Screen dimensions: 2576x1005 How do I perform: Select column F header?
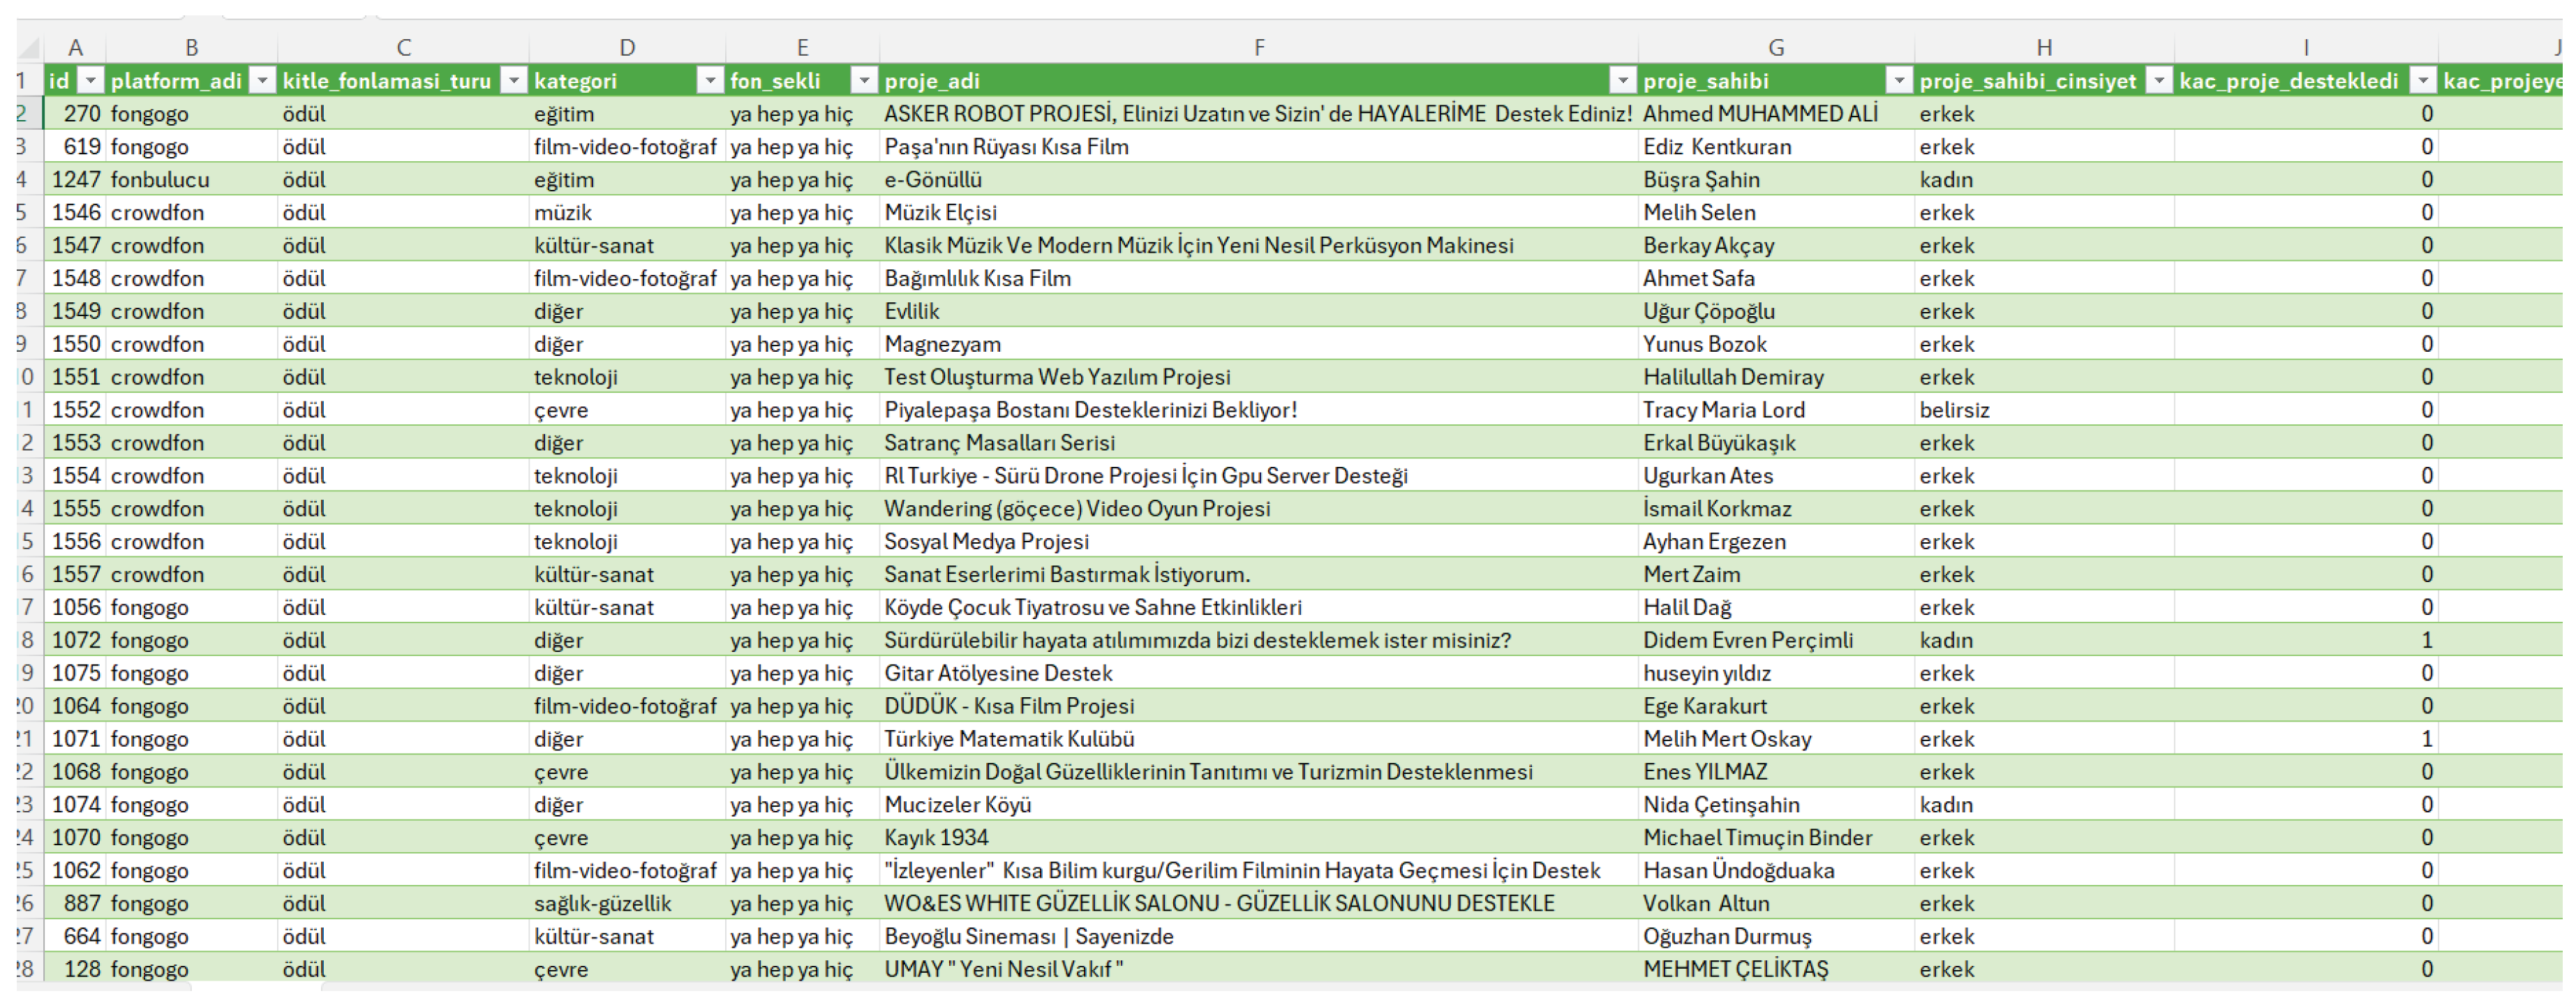pos(1258,48)
